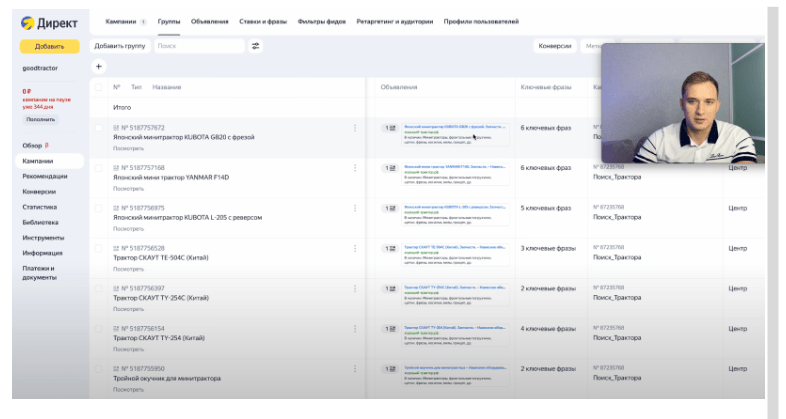786x419 pixels.
Task: Click group type icon beside № 5187755950
Action: [x=116, y=368]
